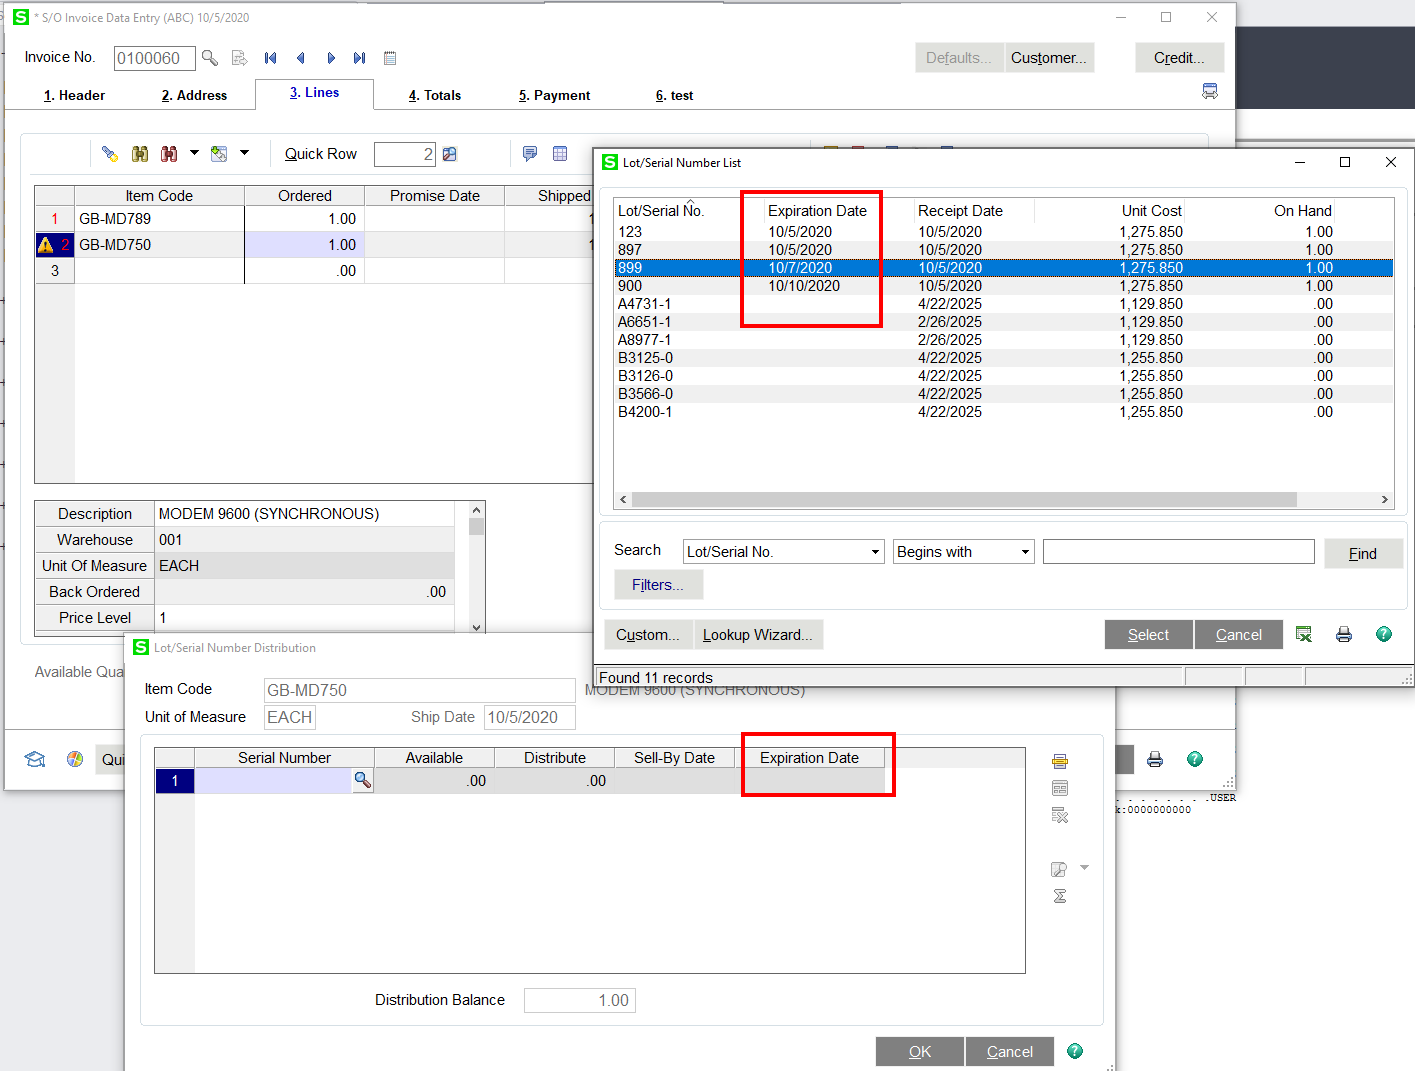Open the serial number lookup magnifier
This screenshot has height=1071, width=1415.
click(363, 781)
